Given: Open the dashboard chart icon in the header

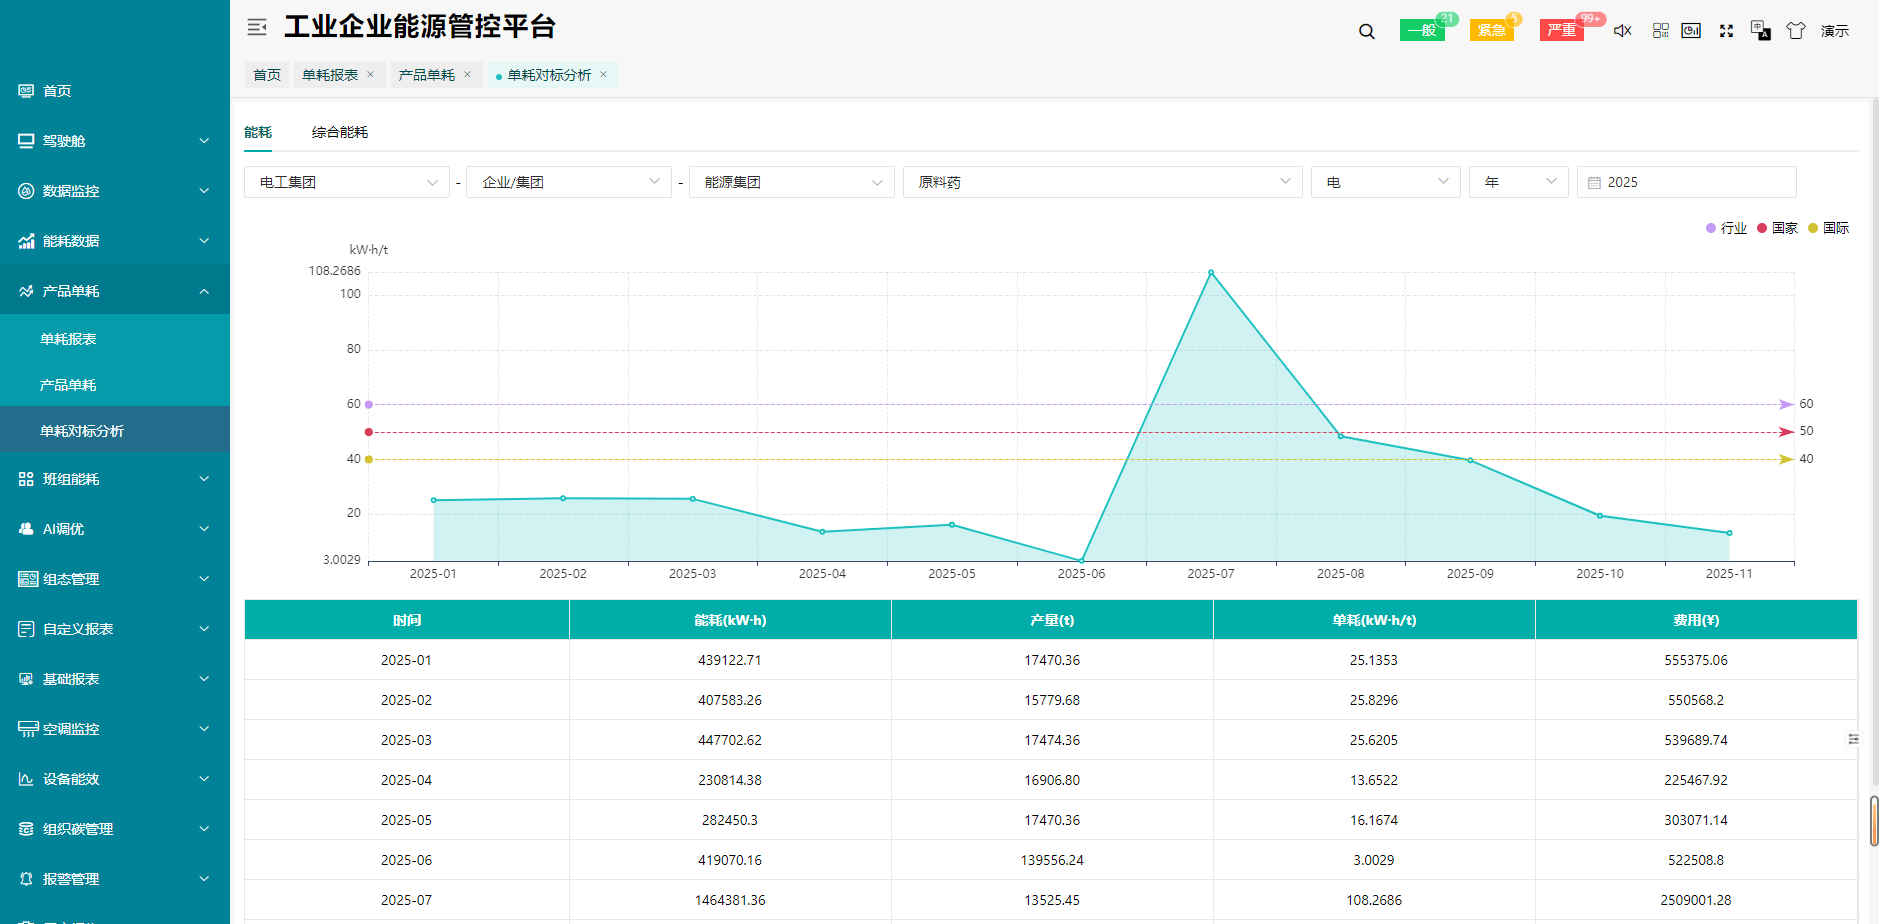Looking at the screenshot, I should tap(1691, 31).
